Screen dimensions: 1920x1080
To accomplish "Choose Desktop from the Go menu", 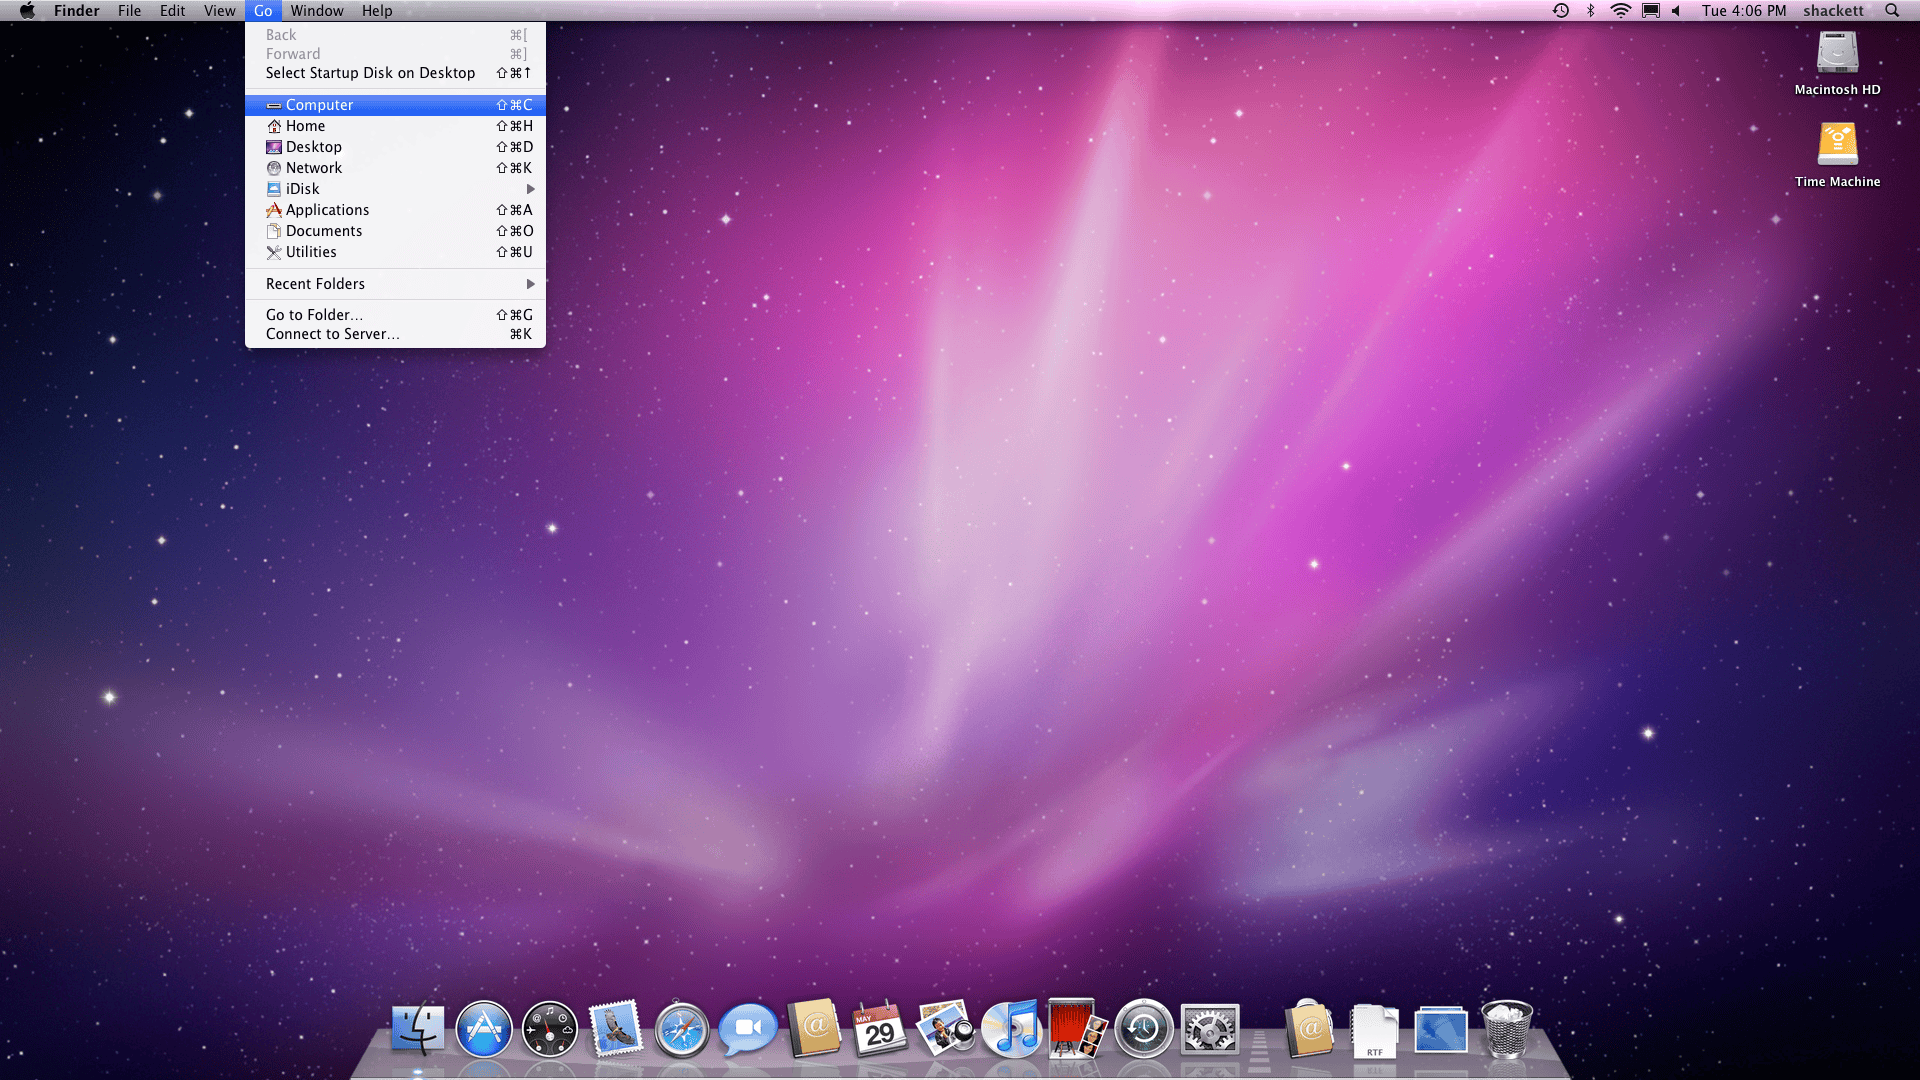I will [395, 147].
